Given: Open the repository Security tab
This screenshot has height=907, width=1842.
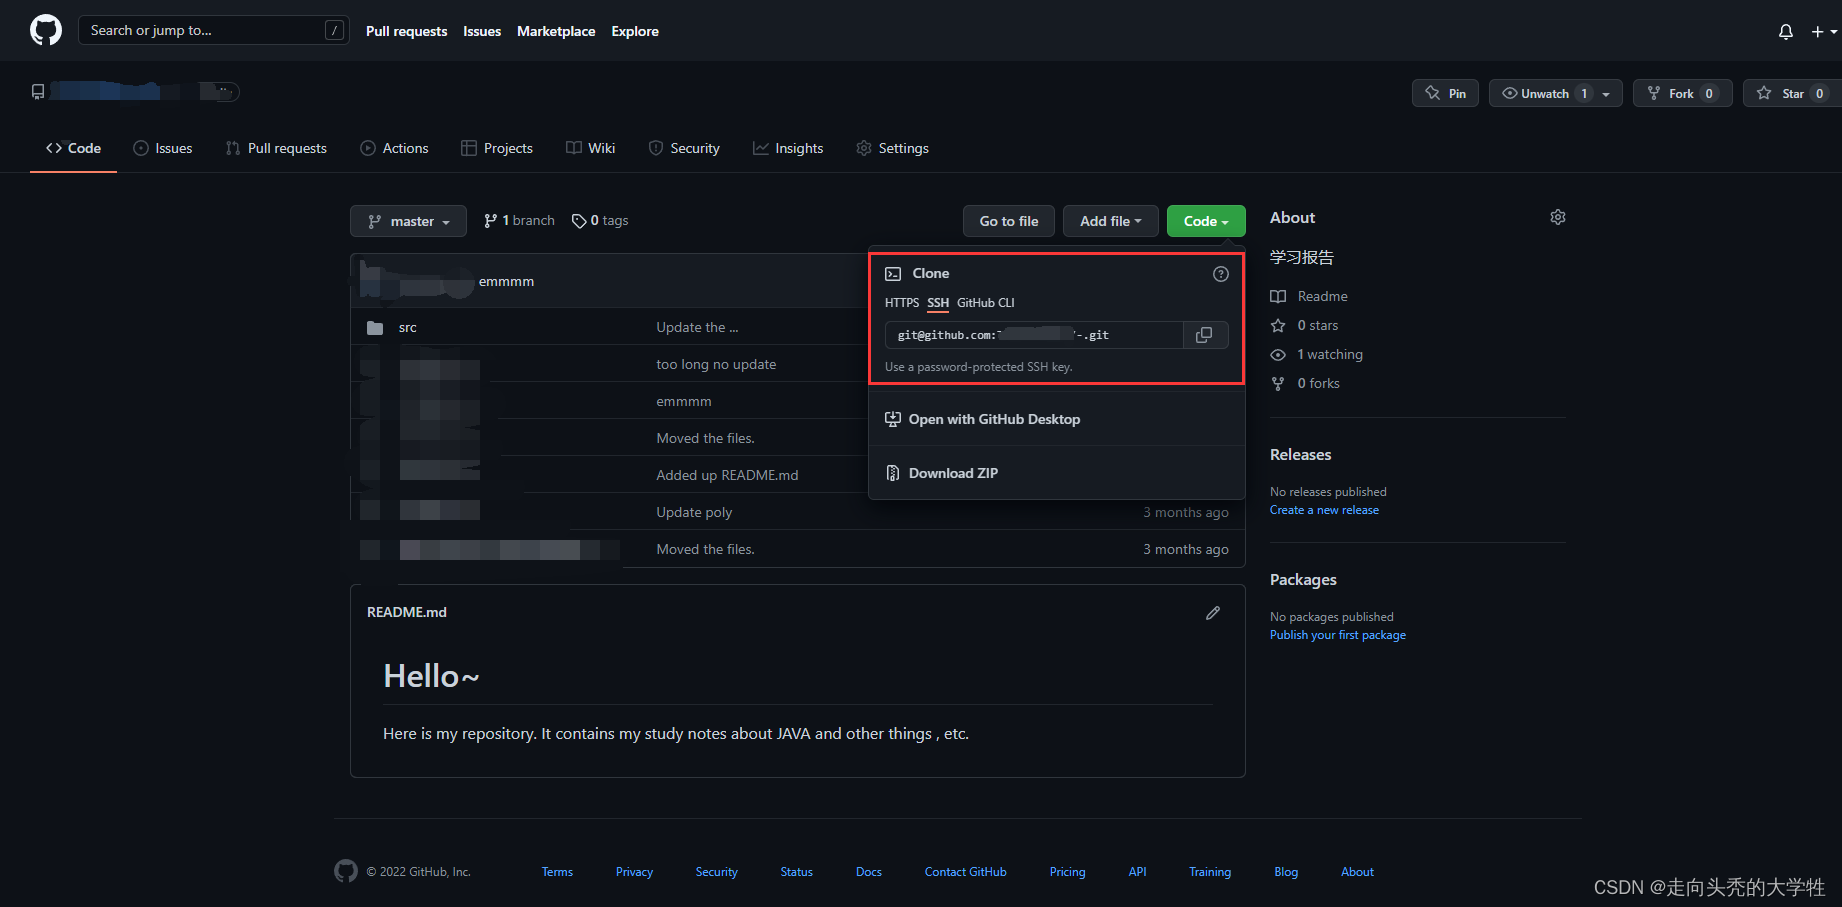Looking at the screenshot, I should (x=684, y=148).
